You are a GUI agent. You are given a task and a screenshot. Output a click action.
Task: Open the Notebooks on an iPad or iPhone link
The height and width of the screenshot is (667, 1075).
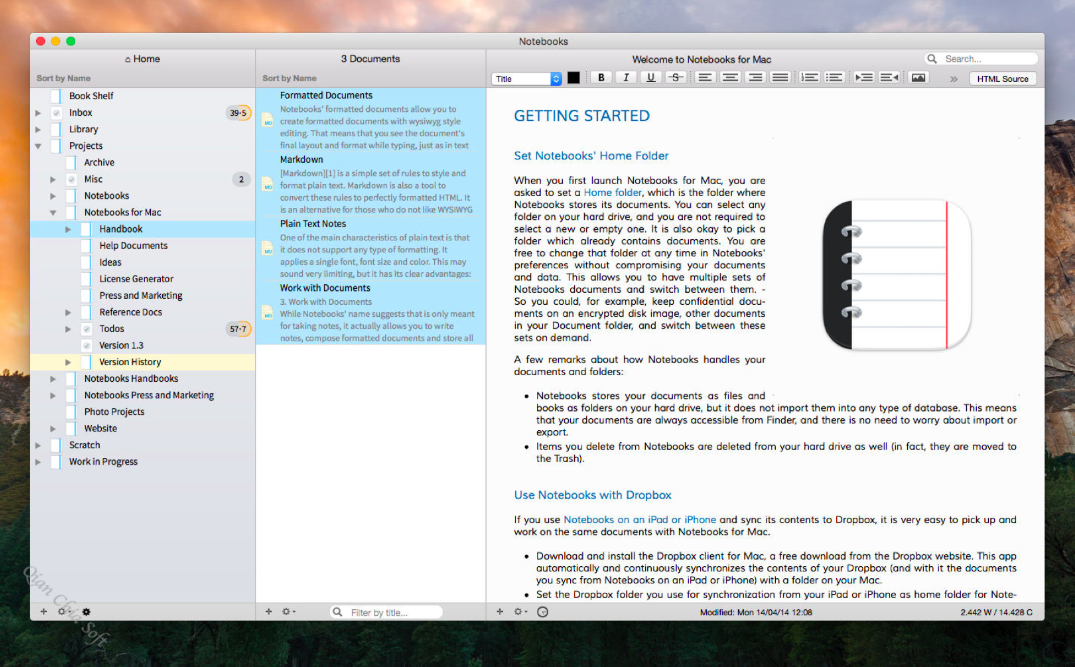[x=640, y=520]
